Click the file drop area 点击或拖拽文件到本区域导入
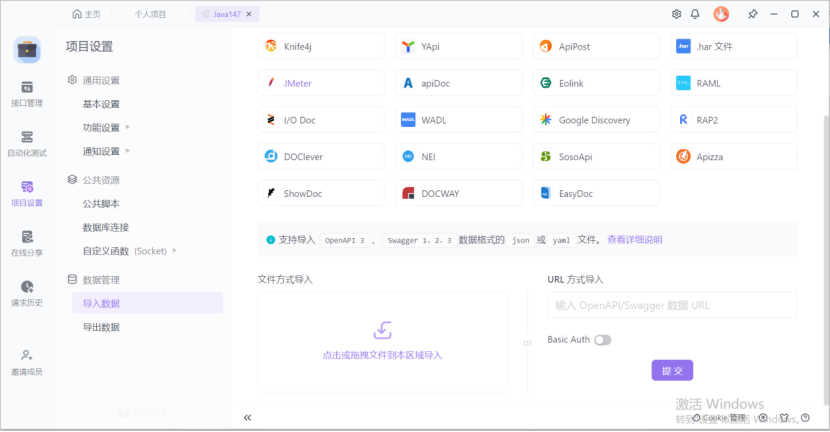 tap(382, 342)
